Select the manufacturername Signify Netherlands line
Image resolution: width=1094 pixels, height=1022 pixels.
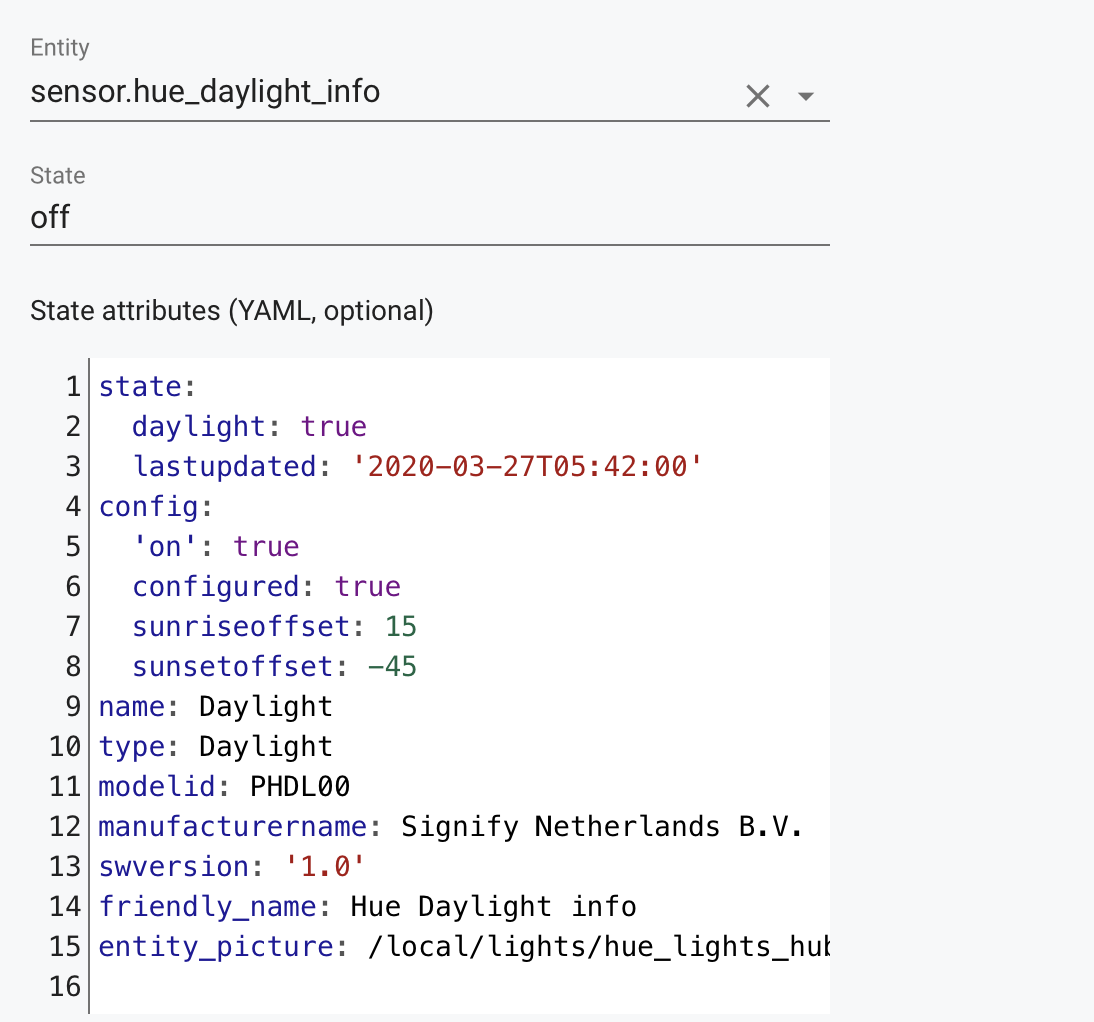click(450, 826)
